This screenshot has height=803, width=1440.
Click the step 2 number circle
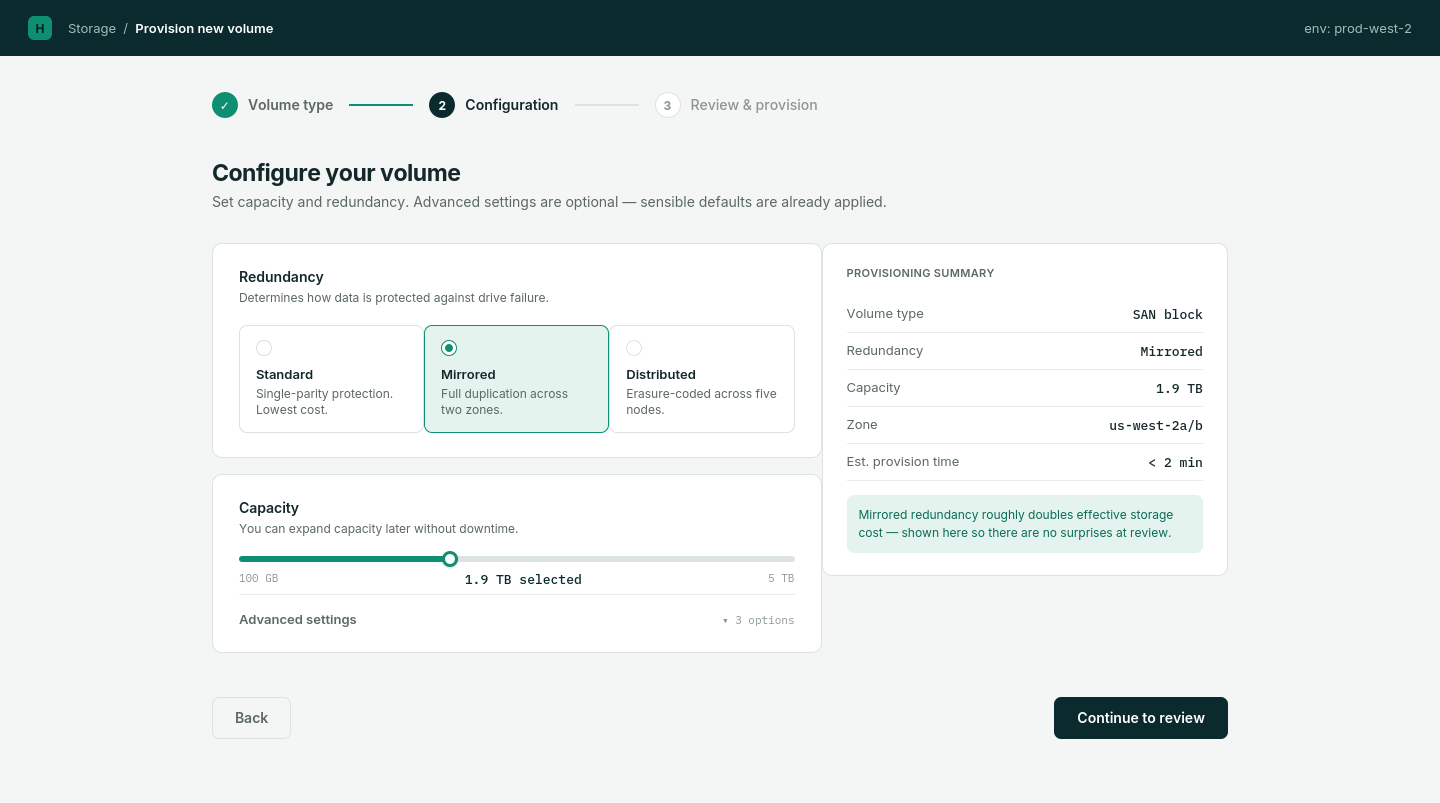click(x=442, y=105)
